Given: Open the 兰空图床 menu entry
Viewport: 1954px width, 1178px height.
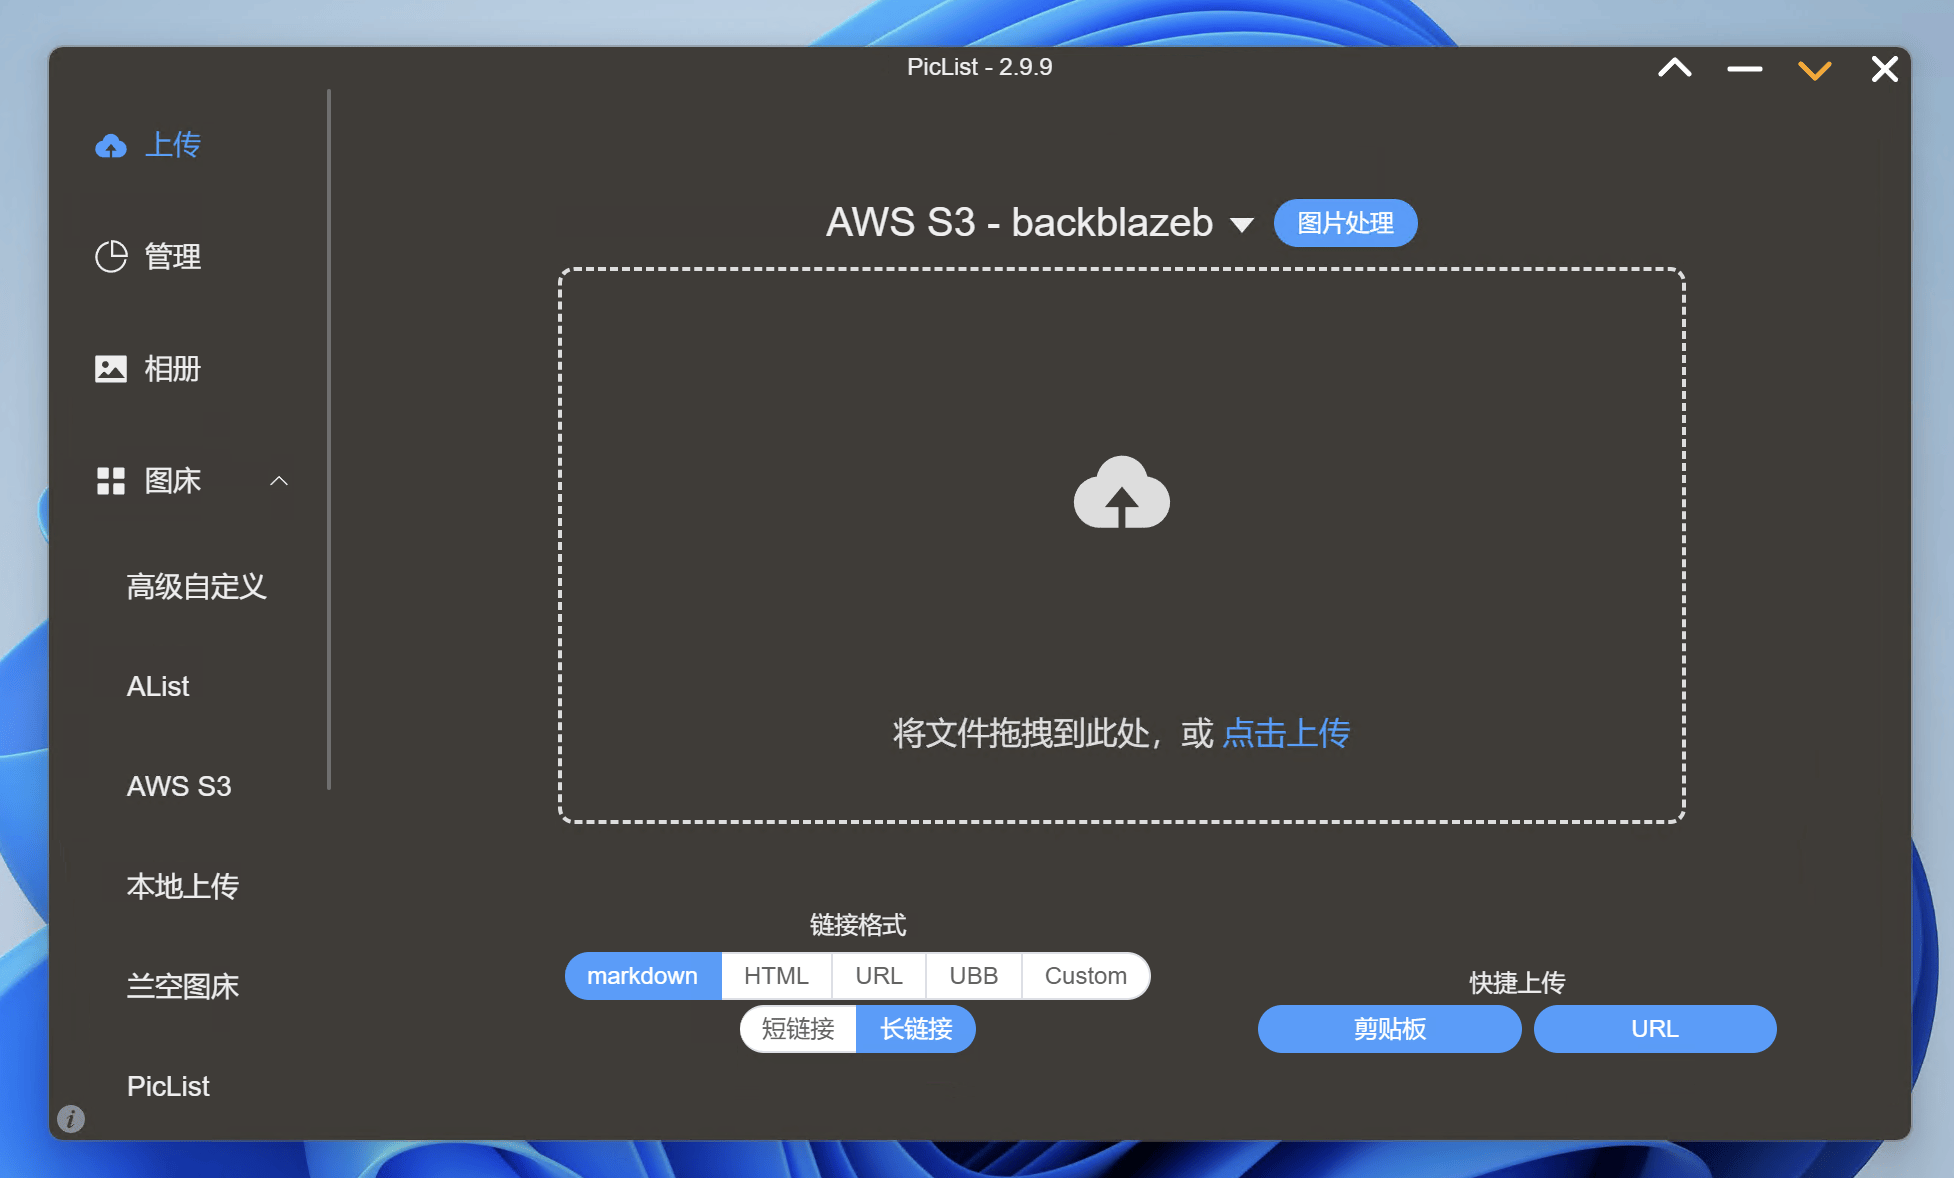Looking at the screenshot, I should [183, 987].
